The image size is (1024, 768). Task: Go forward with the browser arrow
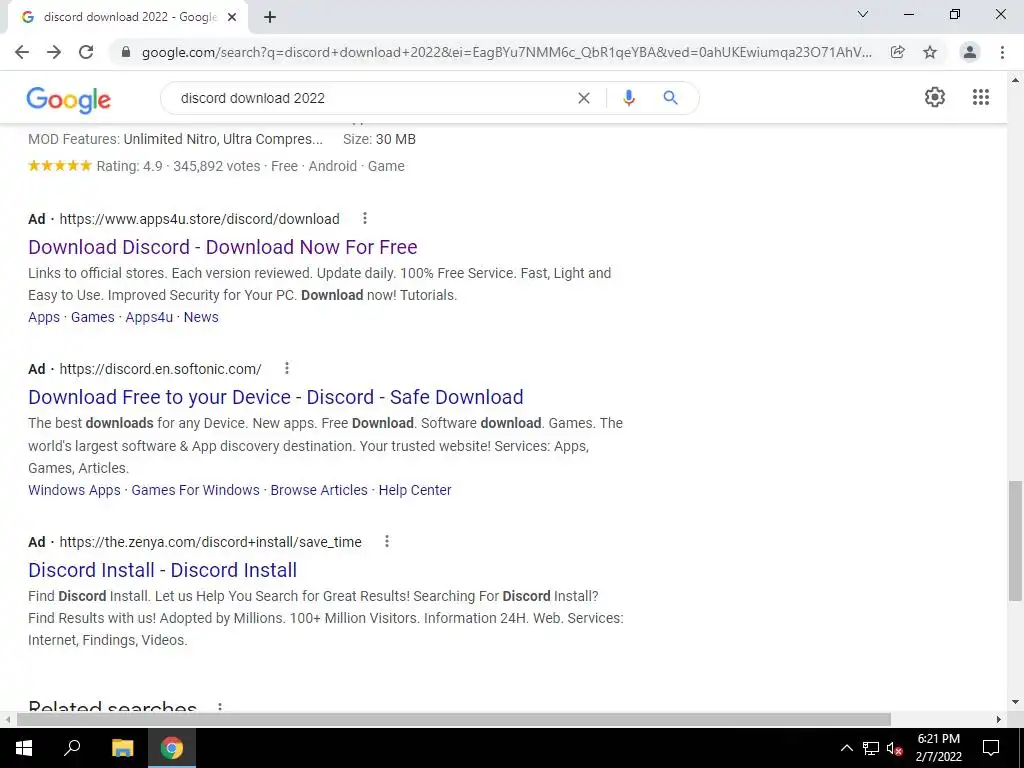click(54, 52)
